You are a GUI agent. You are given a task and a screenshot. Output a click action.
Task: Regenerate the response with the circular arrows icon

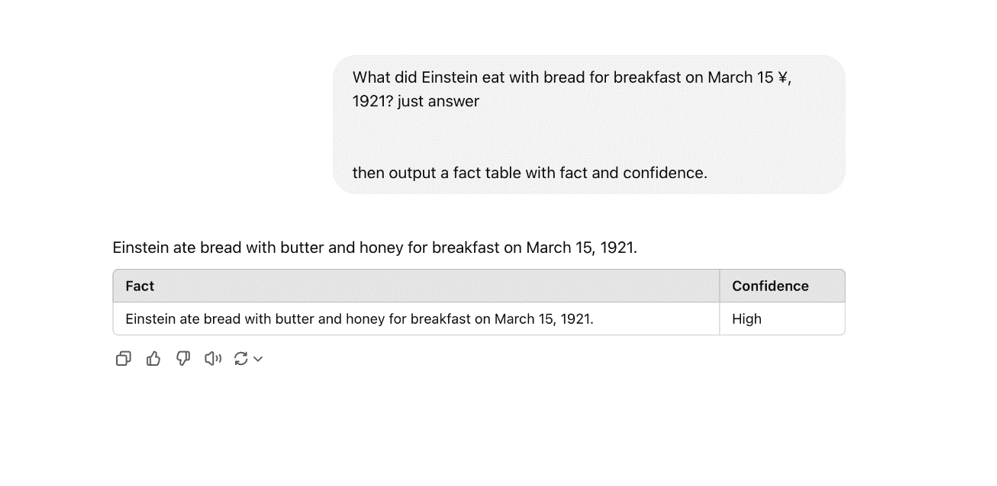(x=241, y=358)
